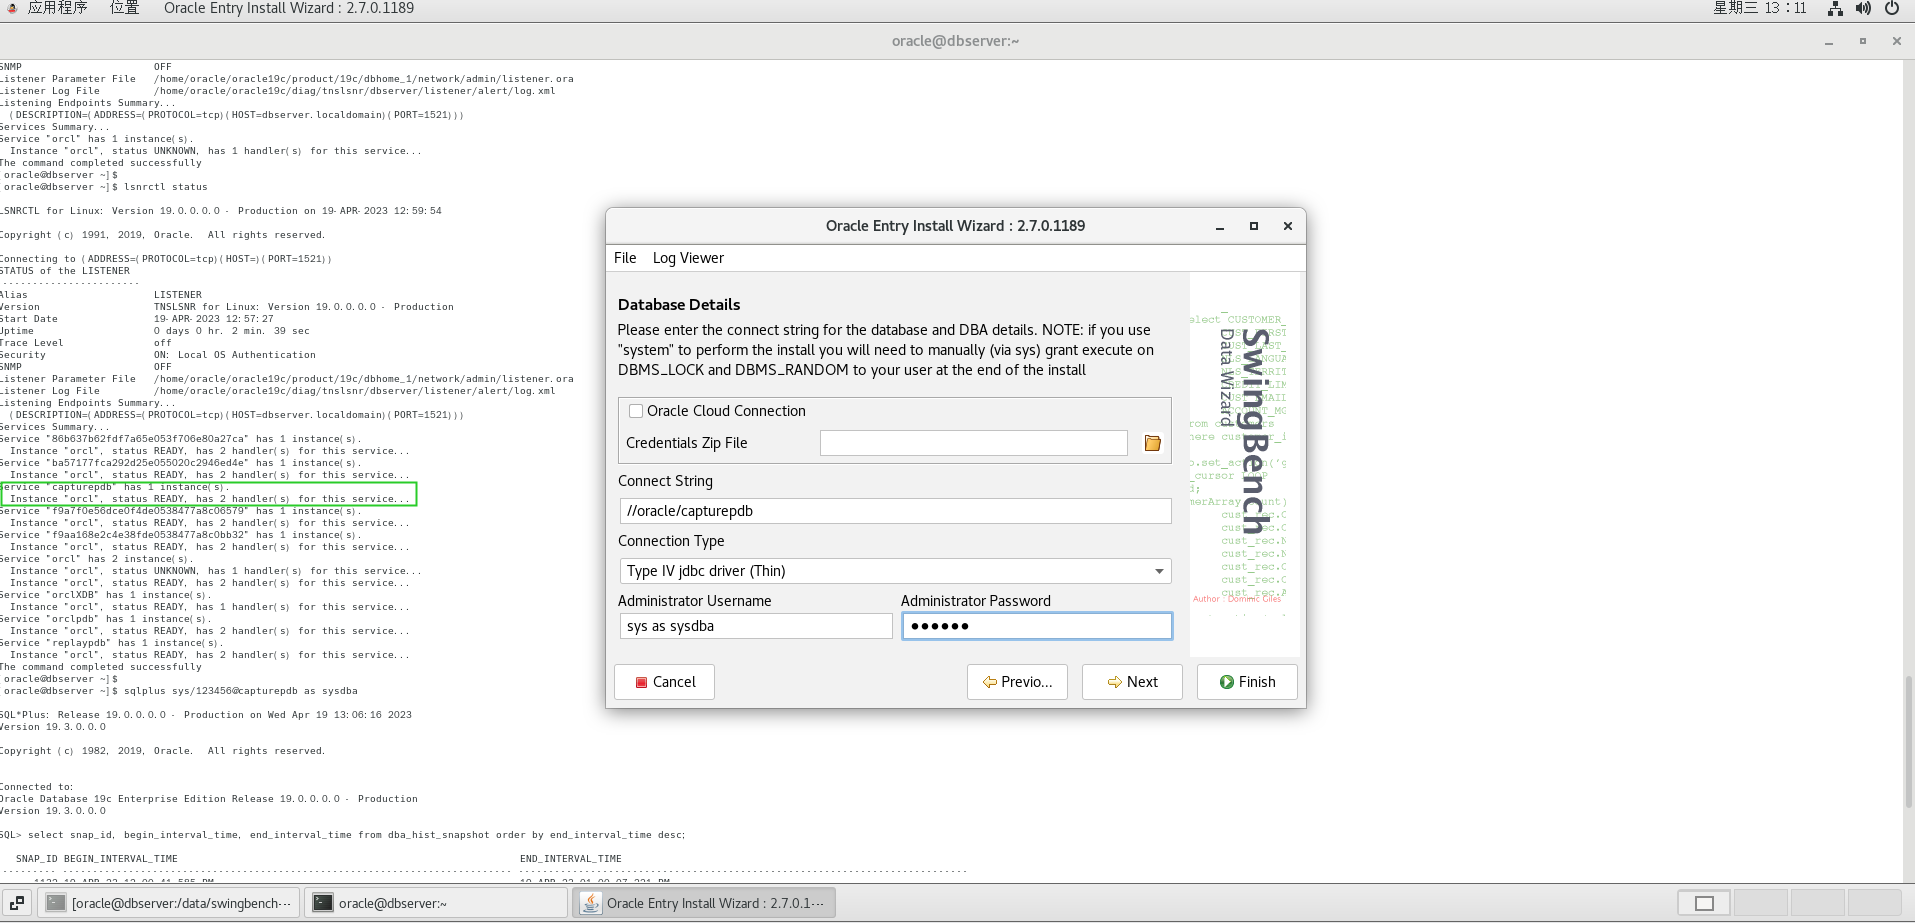
Task: Click the Cancel button
Action: (x=665, y=682)
